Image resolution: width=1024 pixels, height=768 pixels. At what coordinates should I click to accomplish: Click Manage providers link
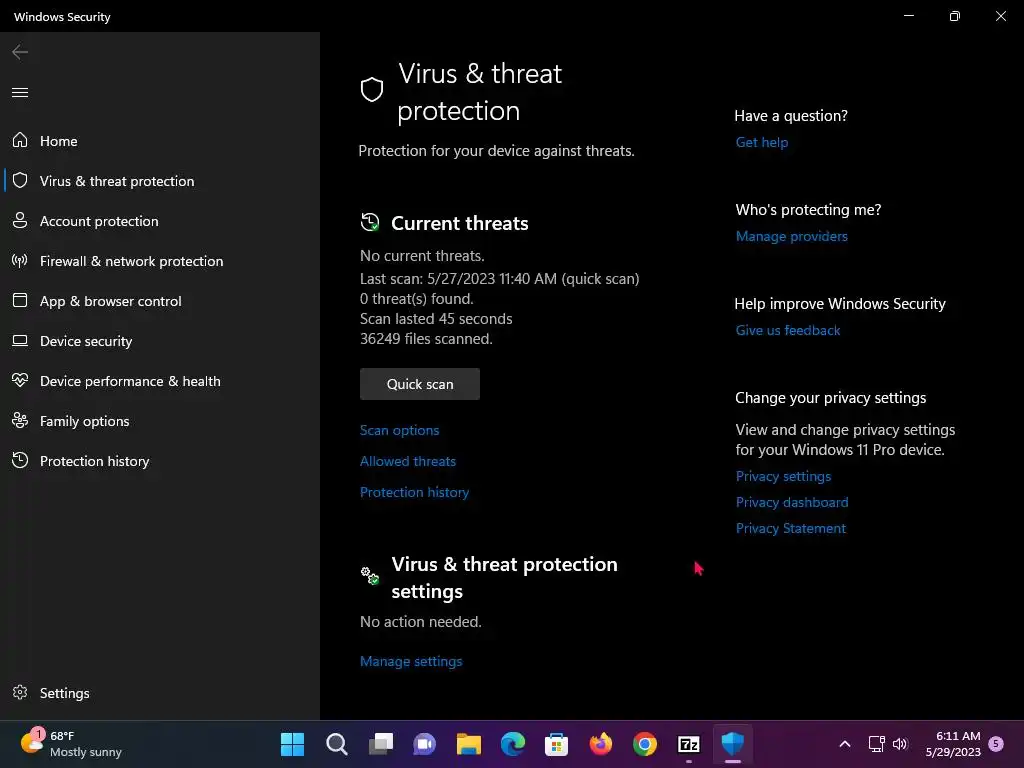[792, 236]
